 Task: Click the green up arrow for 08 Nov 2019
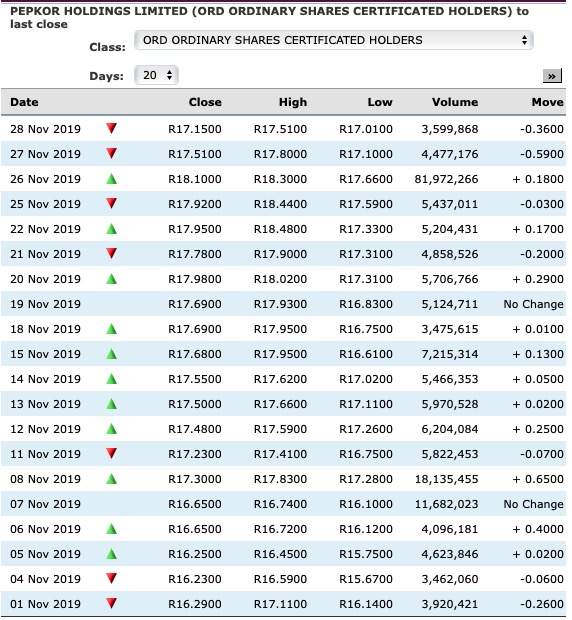(111, 479)
